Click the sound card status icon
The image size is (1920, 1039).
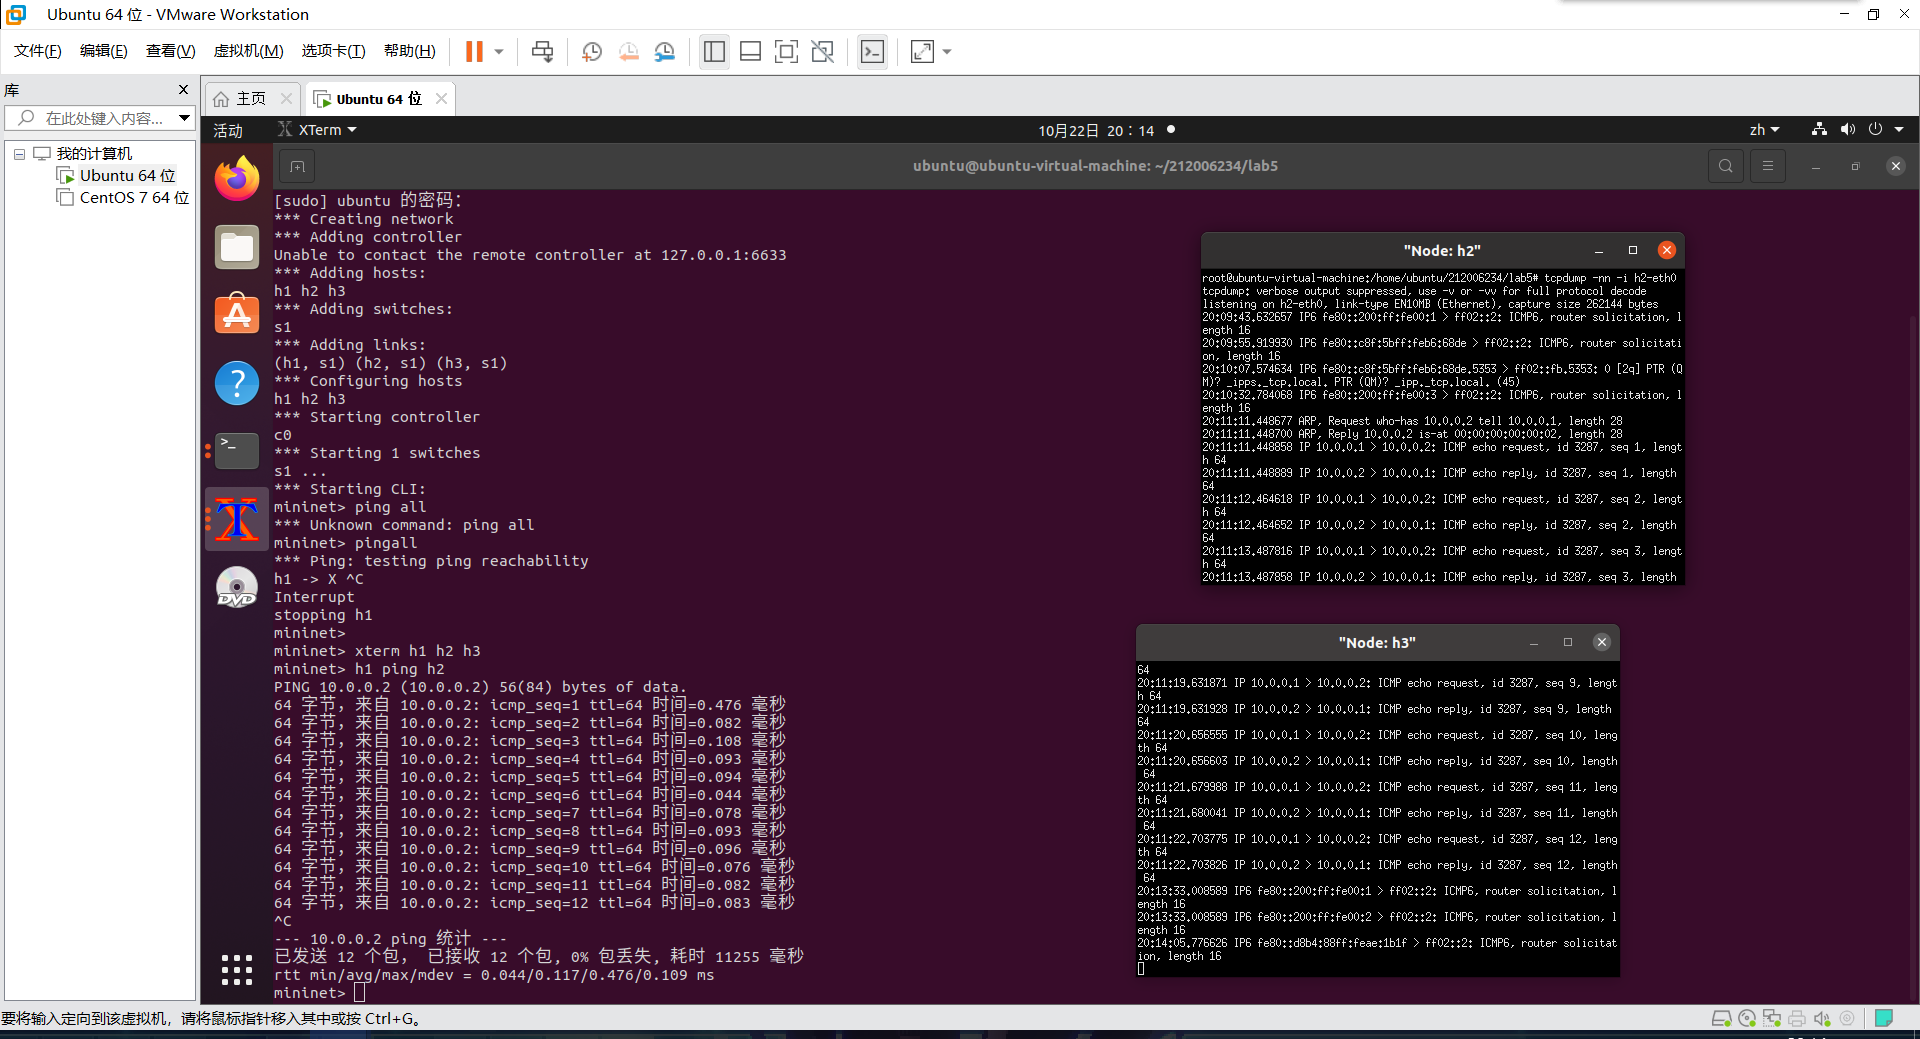click(x=1822, y=1018)
